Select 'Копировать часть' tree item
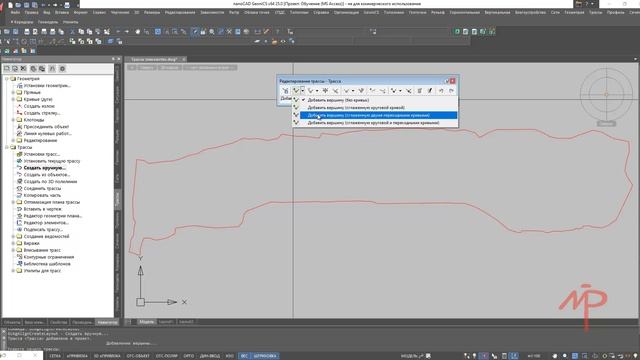 click(42, 195)
